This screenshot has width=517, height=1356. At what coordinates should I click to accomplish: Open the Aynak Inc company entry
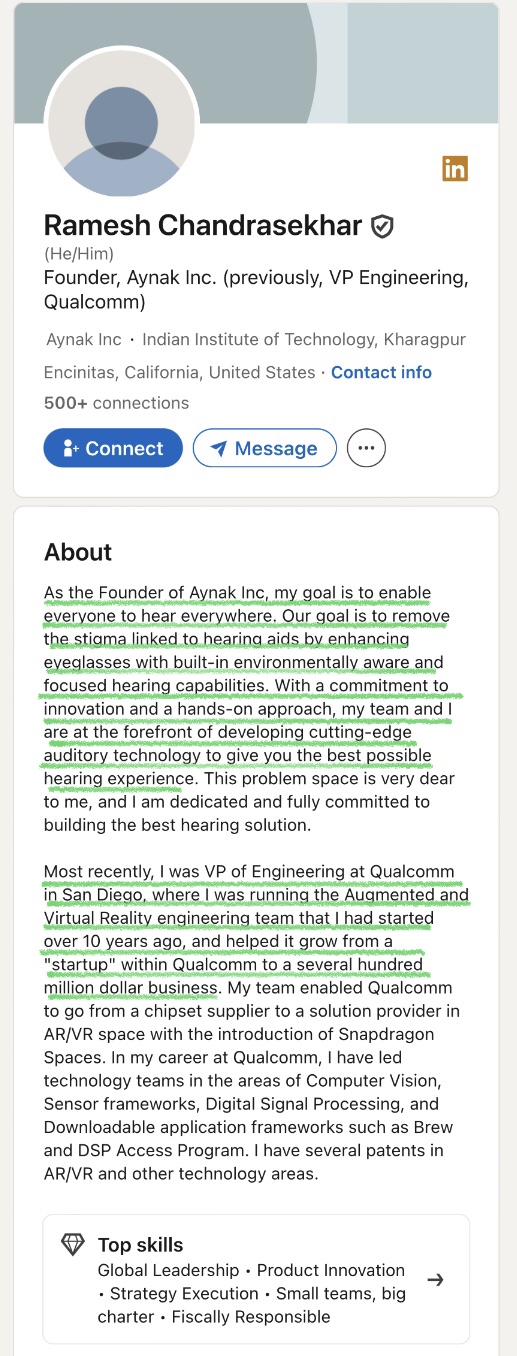click(x=84, y=340)
